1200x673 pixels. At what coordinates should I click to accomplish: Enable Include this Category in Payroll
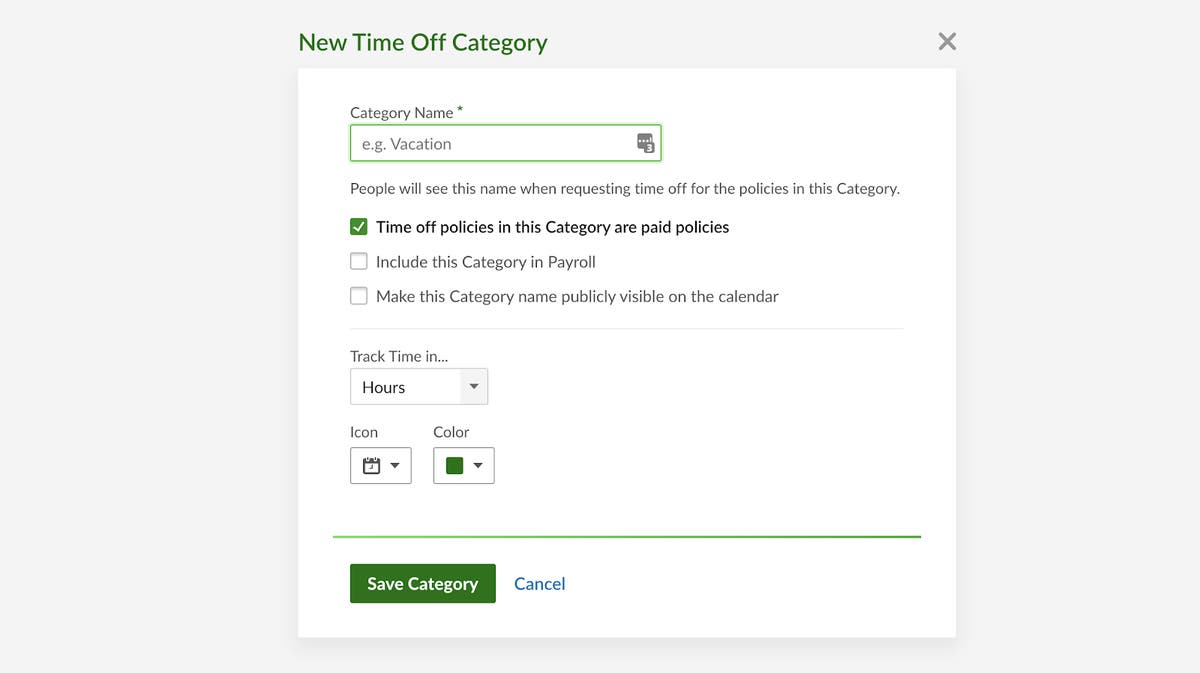(358, 261)
